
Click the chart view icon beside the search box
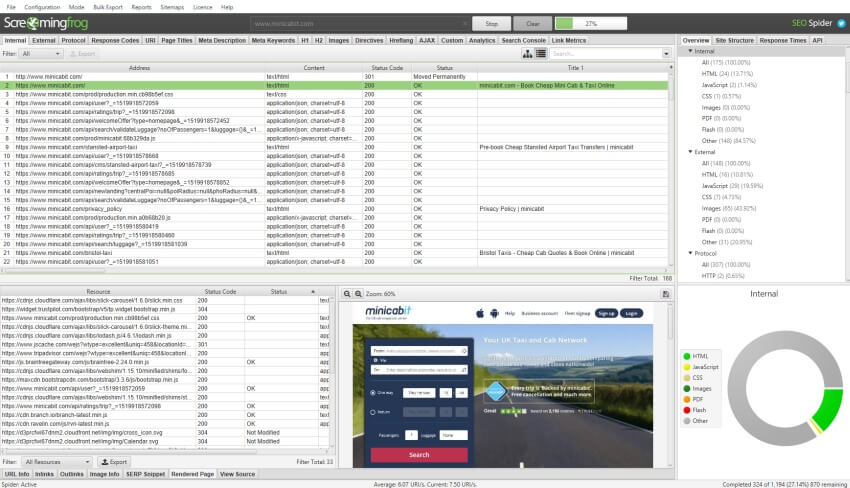(540, 54)
